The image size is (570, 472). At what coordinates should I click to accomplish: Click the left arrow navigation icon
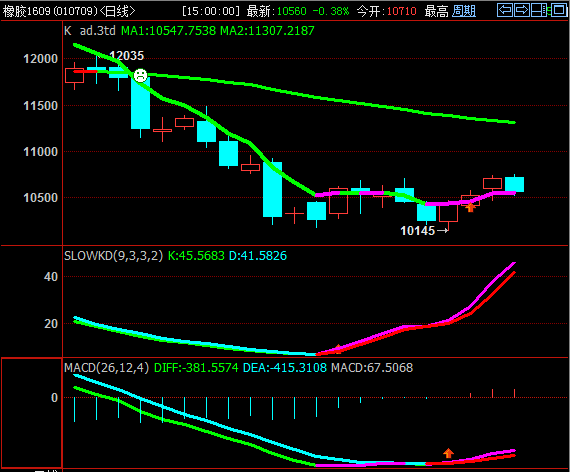(x=505, y=10)
